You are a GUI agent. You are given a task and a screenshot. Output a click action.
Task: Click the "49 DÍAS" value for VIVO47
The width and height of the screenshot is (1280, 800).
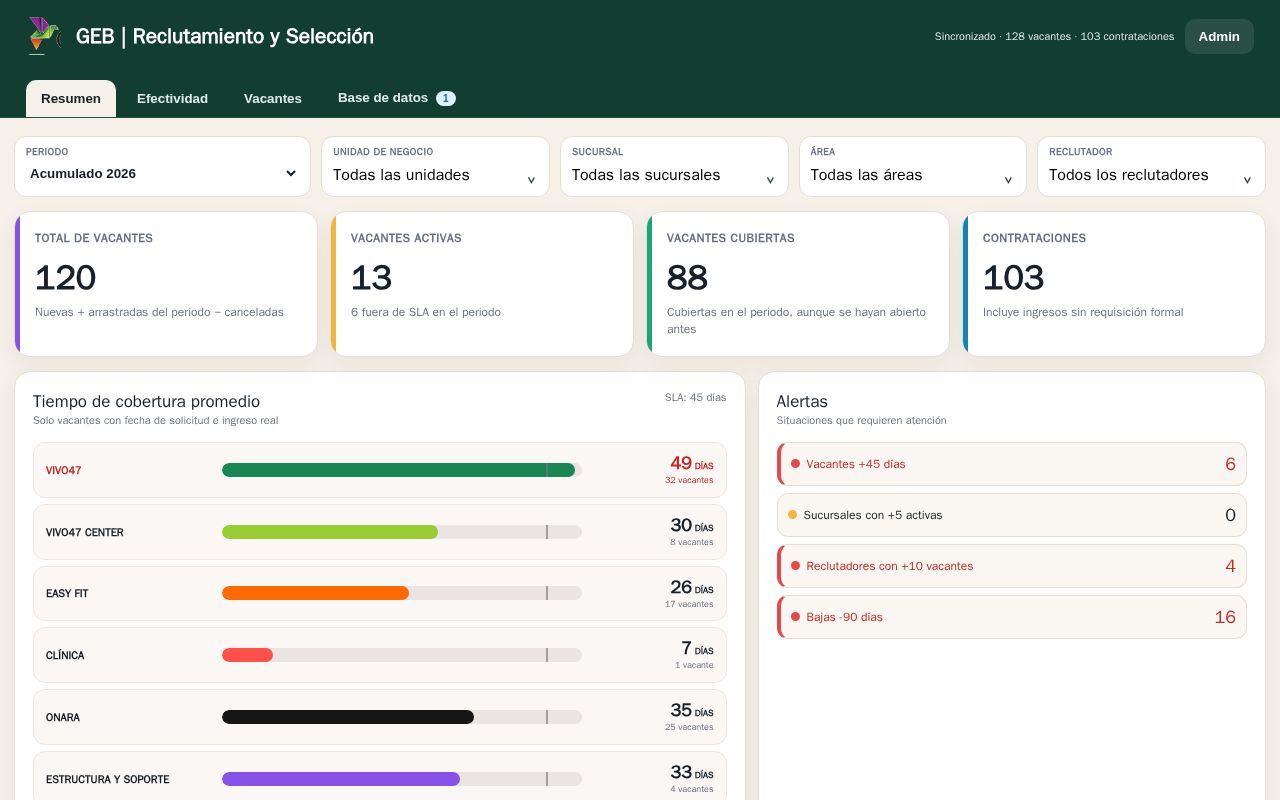pos(692,463)
